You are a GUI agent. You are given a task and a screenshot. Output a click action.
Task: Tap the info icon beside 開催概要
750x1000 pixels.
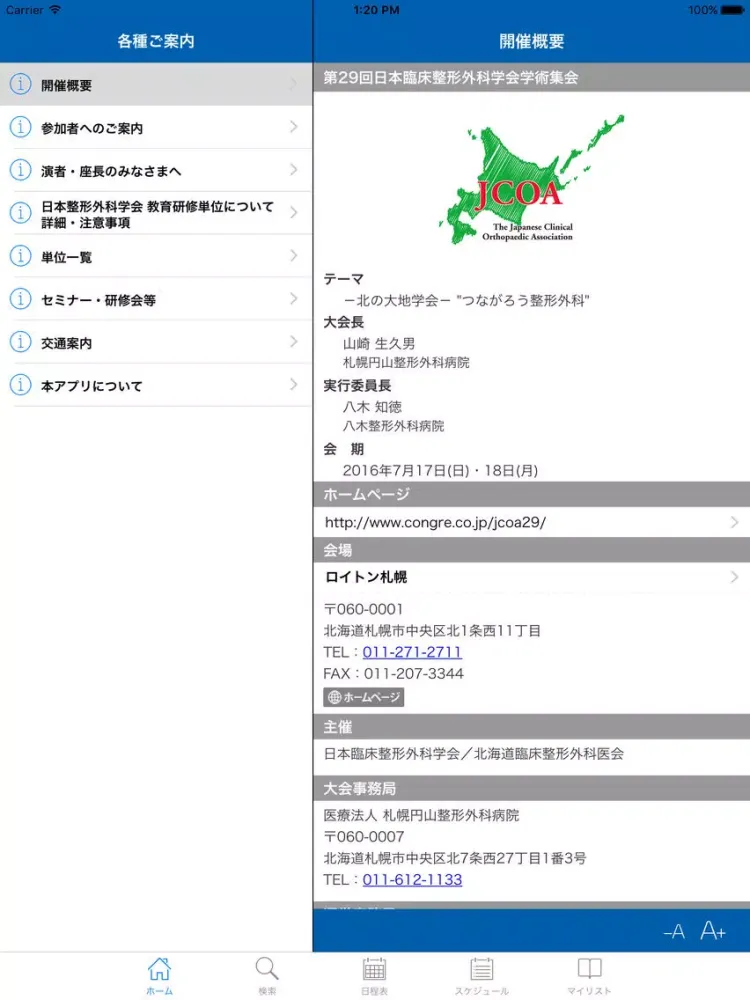(x=20, y=84)
